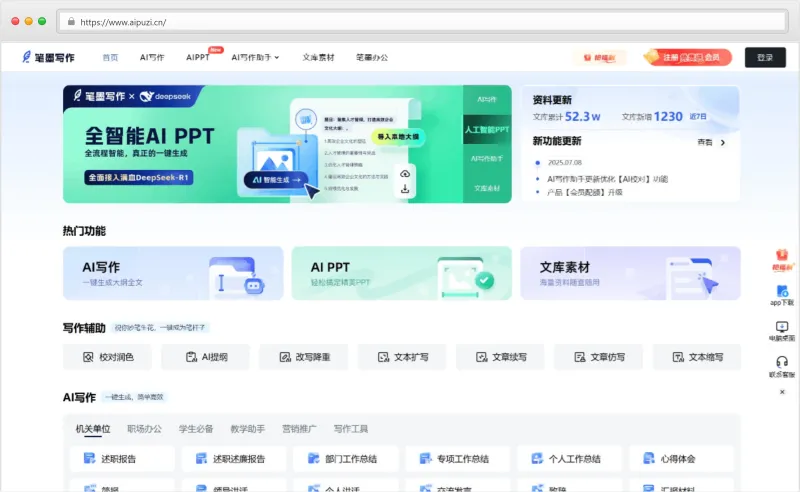800x492 pixels.
Task: Switch to the 写作工具 tab
Action: coord(351,429)
